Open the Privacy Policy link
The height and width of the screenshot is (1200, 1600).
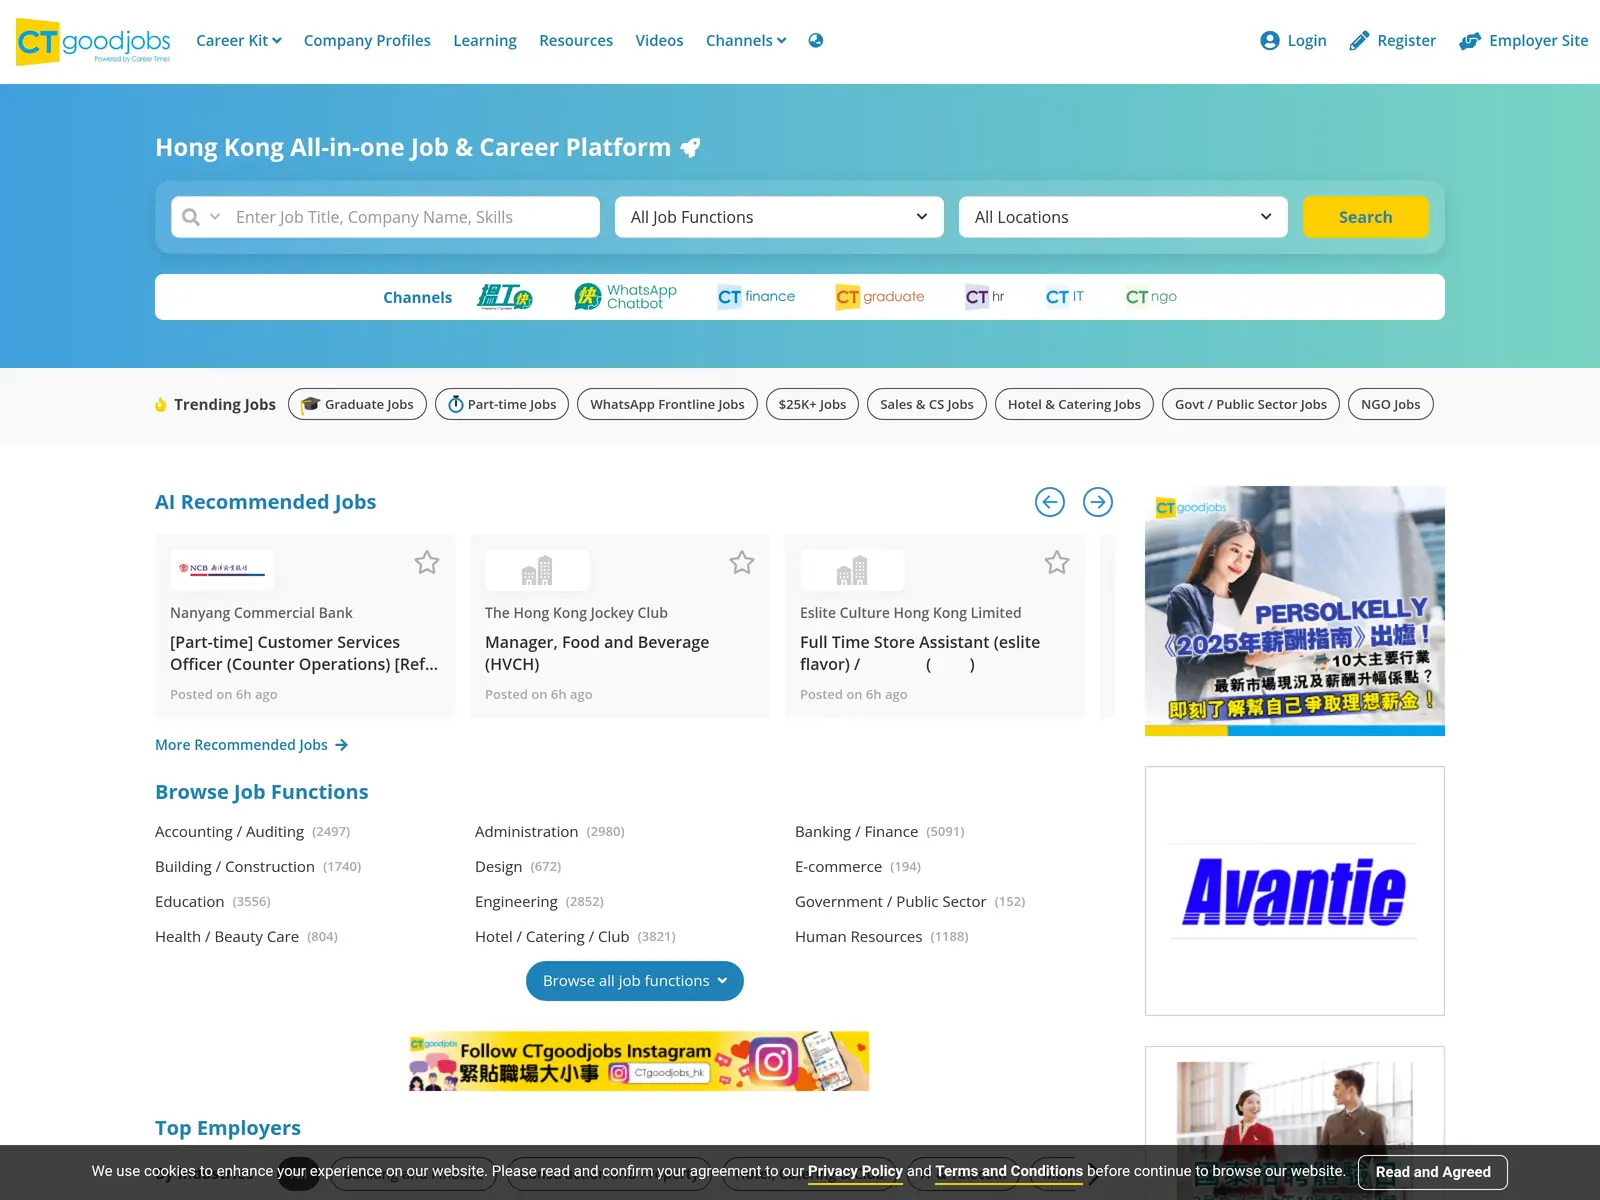[x=855, y=1171]
